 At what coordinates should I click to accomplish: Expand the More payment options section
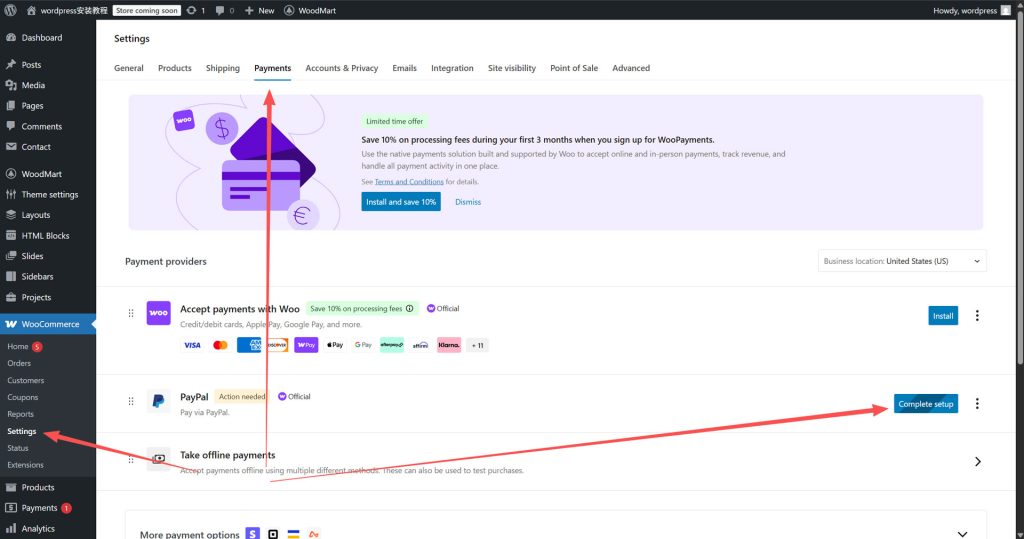pos(963,534)
